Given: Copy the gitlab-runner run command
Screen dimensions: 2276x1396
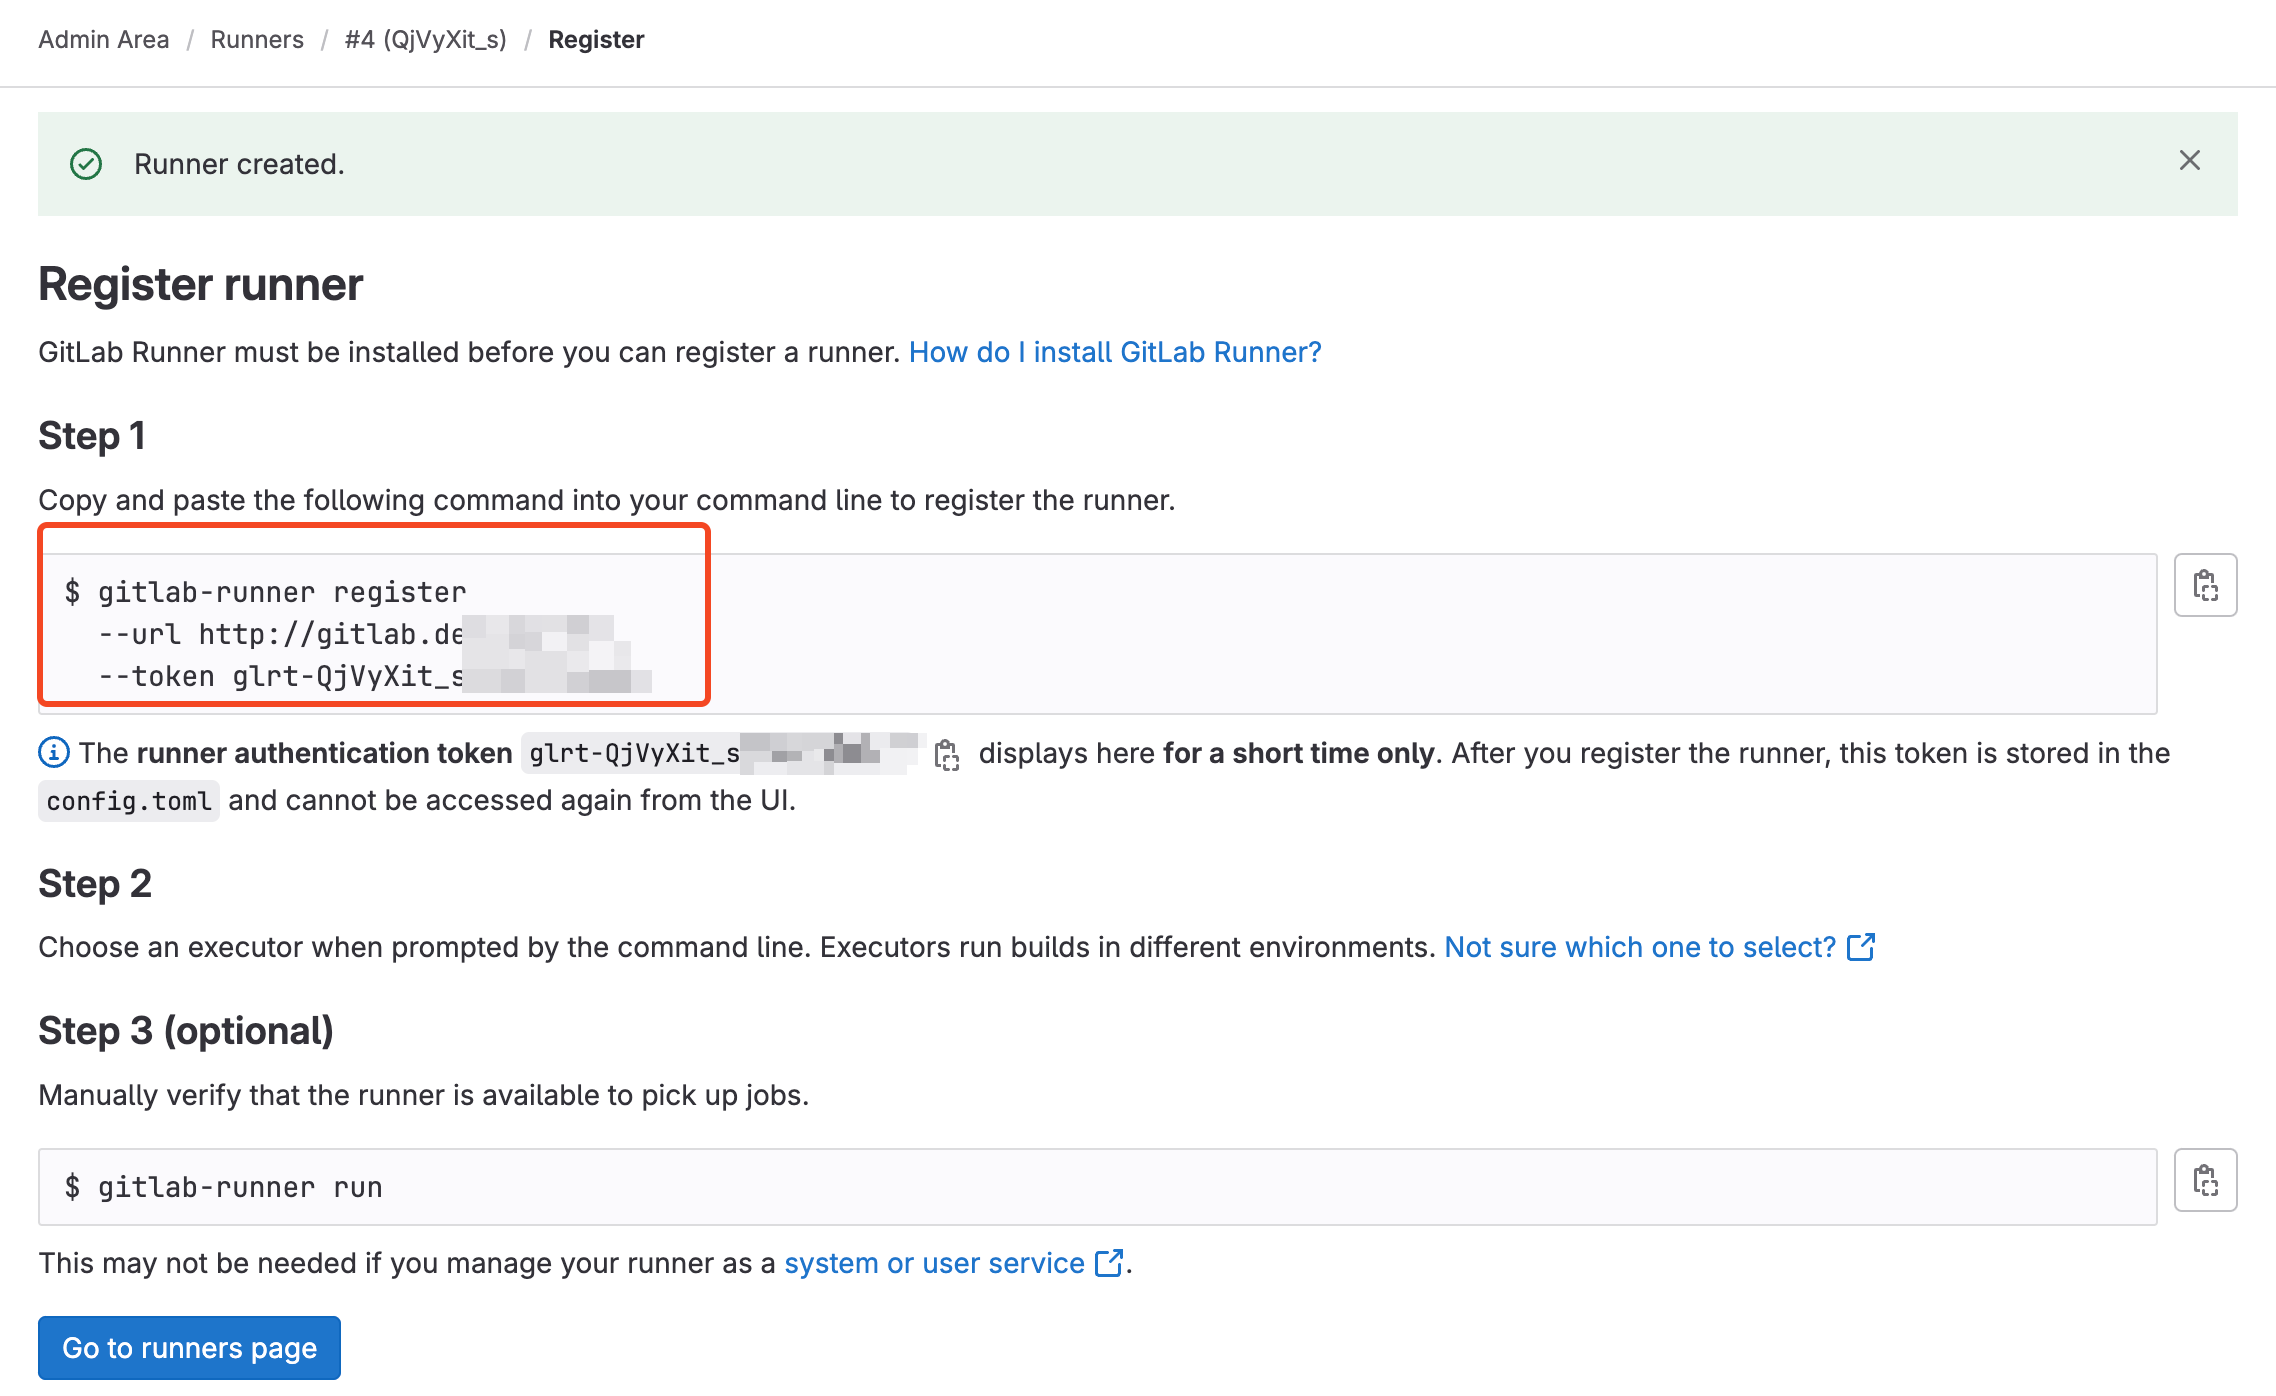Looking at the screenshot, I should (x=2205, y=1180).
